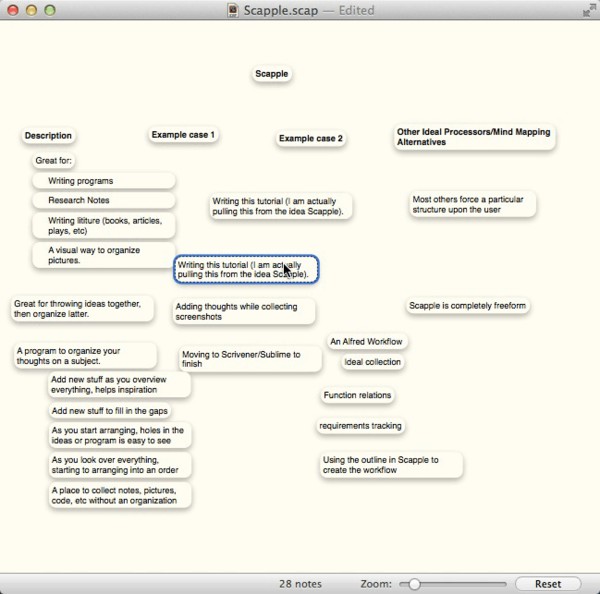Select 'As you look over everything' note

[x=120, y=465]
